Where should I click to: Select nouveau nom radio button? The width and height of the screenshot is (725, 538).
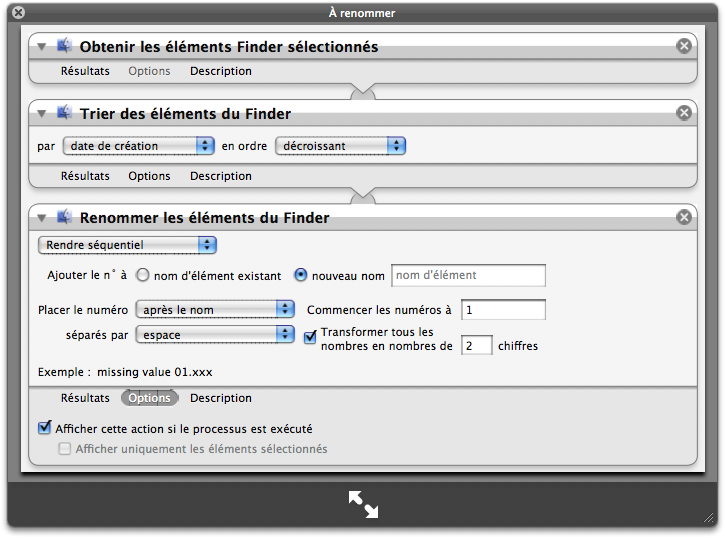(301, 275)
